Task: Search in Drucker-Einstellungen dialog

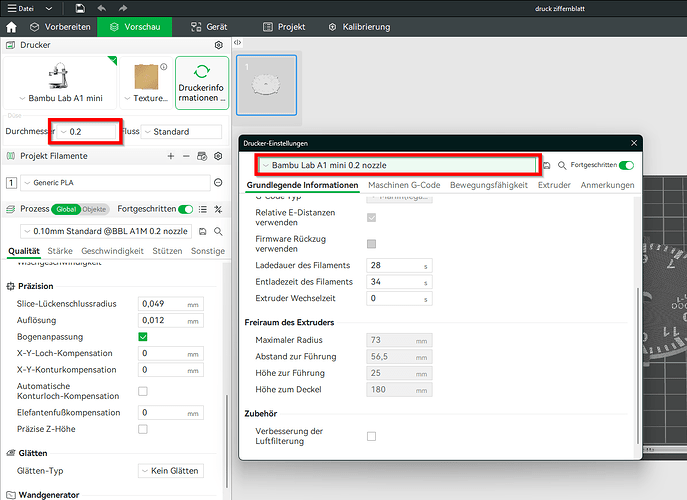Action: [x=562, y=165]
